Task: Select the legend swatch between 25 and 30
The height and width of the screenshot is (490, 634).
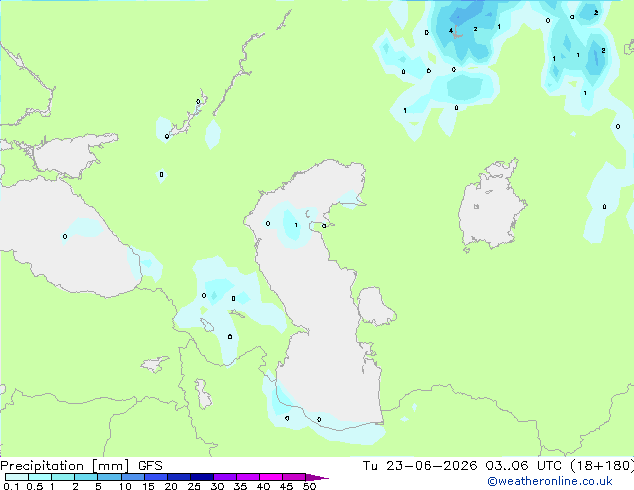Action: [201, 477]
